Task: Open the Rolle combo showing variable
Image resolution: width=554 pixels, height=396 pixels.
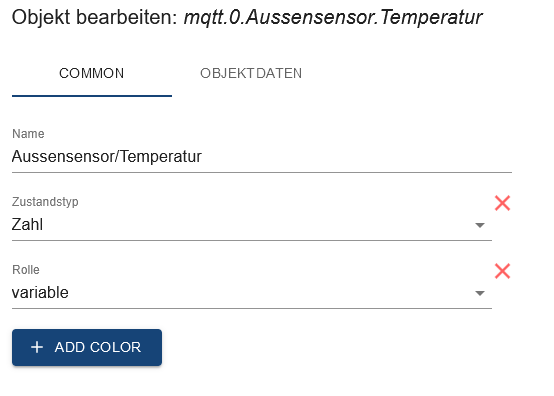Action: (252, 293)
